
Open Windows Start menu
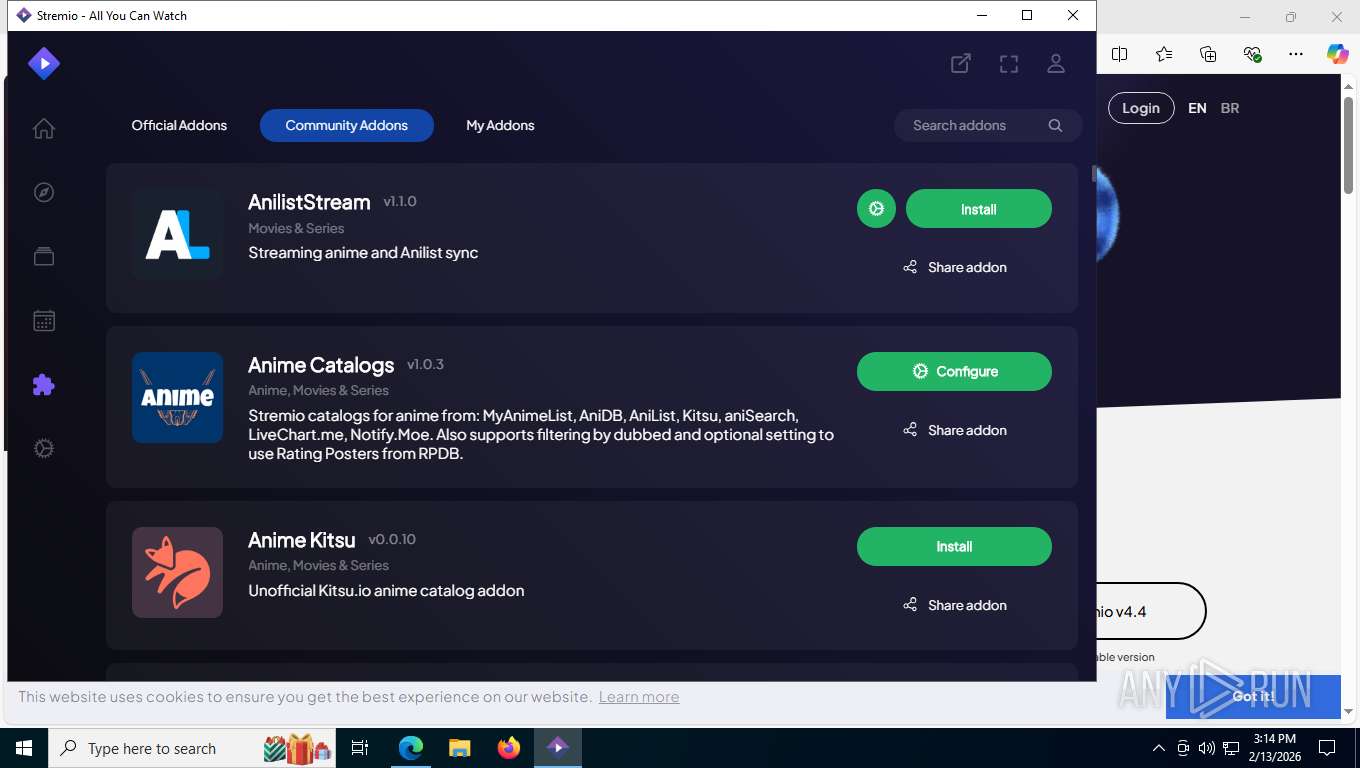click(x=24, y=748)
